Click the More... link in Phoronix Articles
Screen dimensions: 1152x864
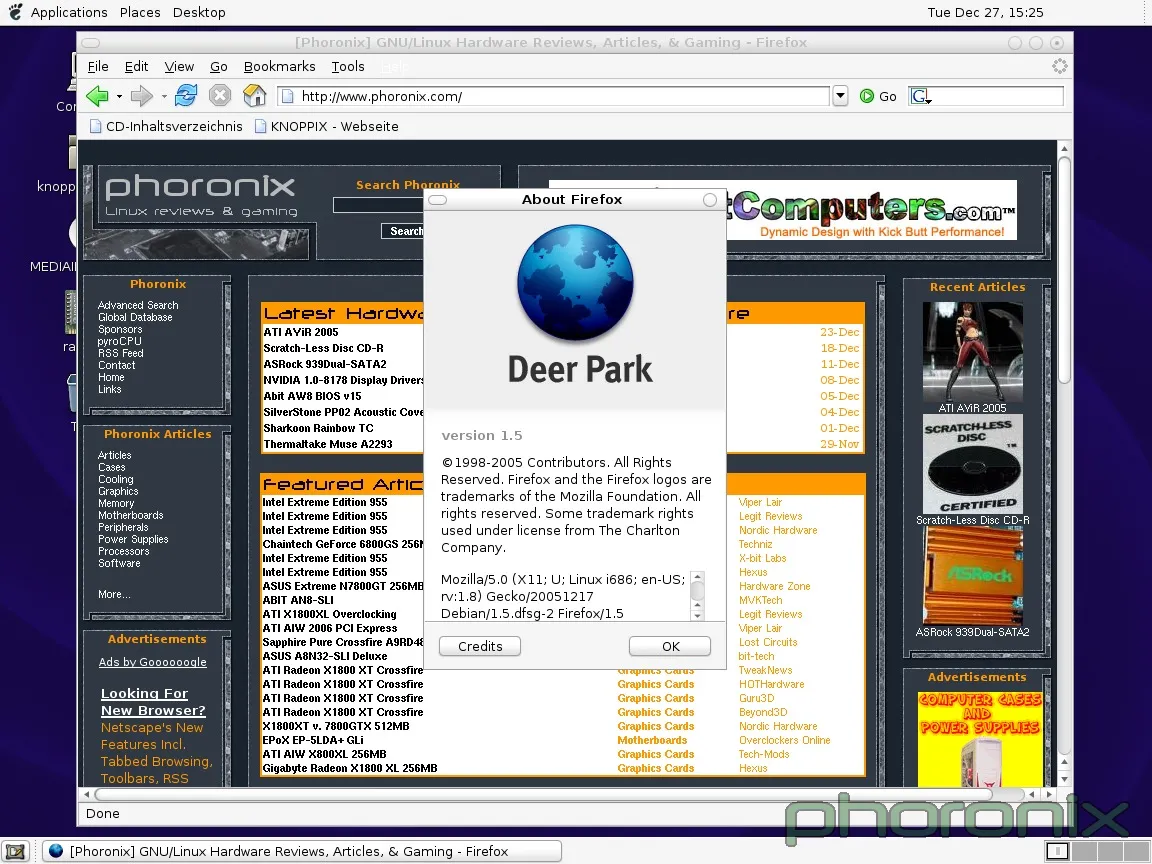click(114, 594)
